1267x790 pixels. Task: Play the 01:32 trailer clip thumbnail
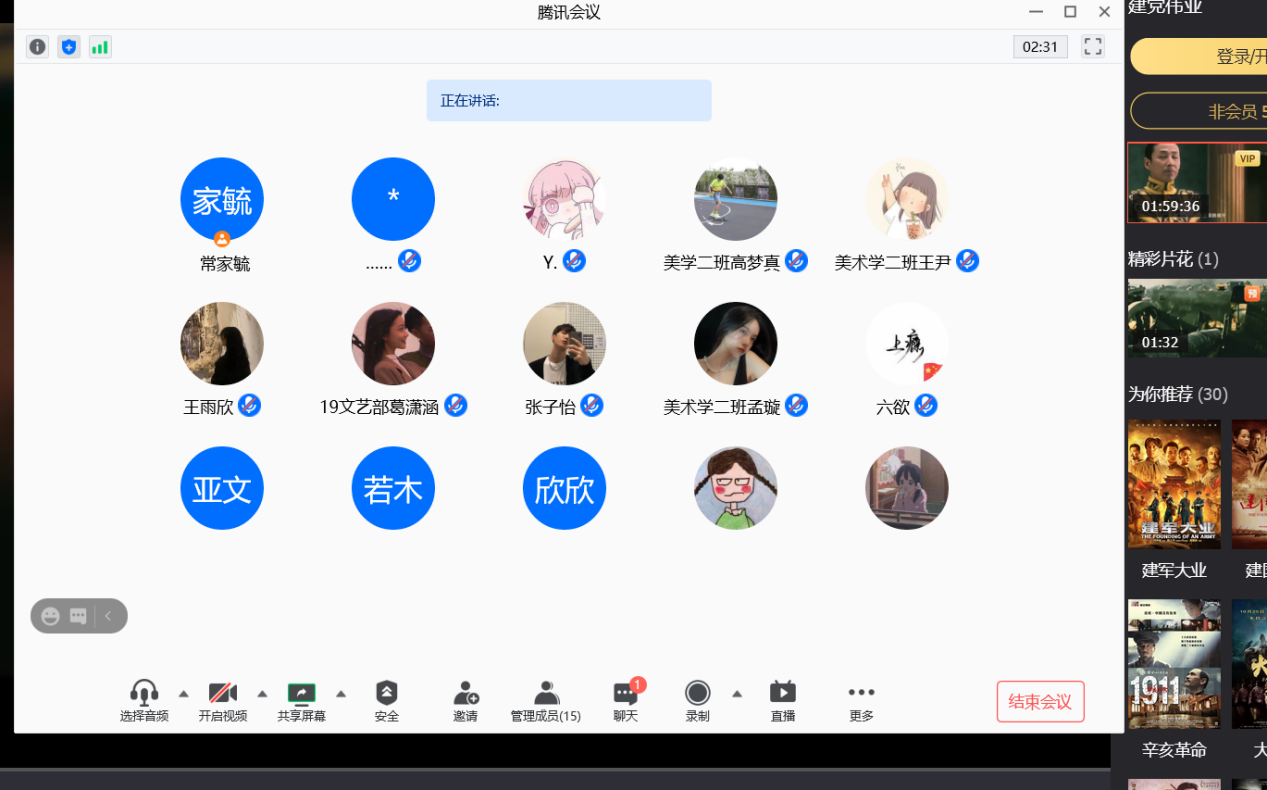tap(1197, 318)
